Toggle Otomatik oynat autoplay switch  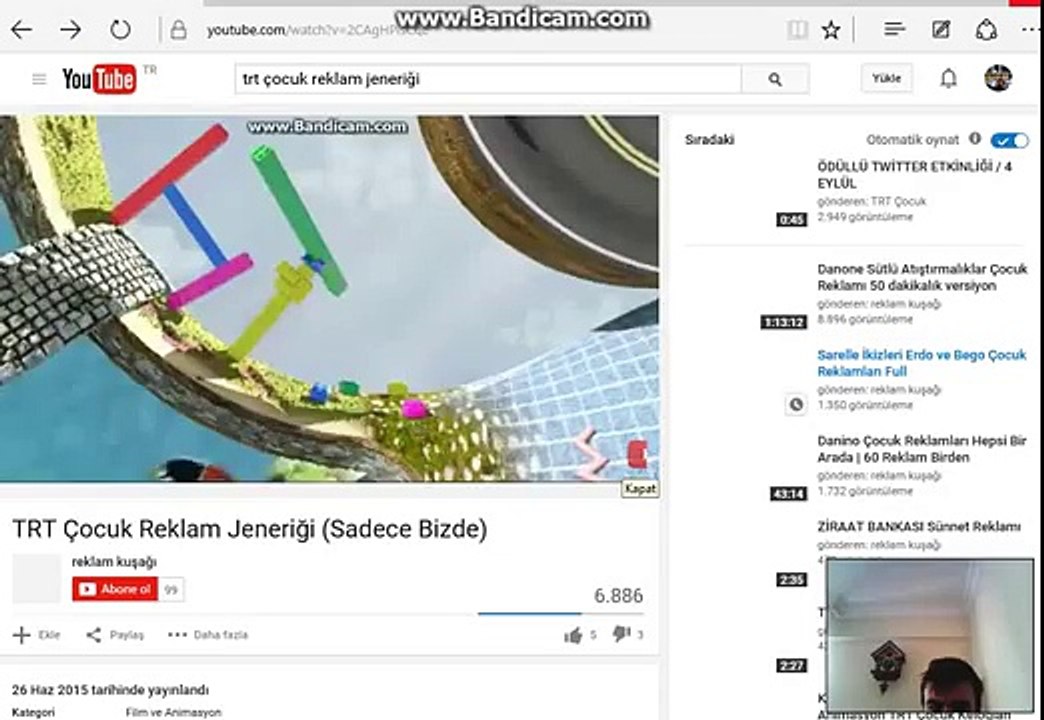point(1009,140)
